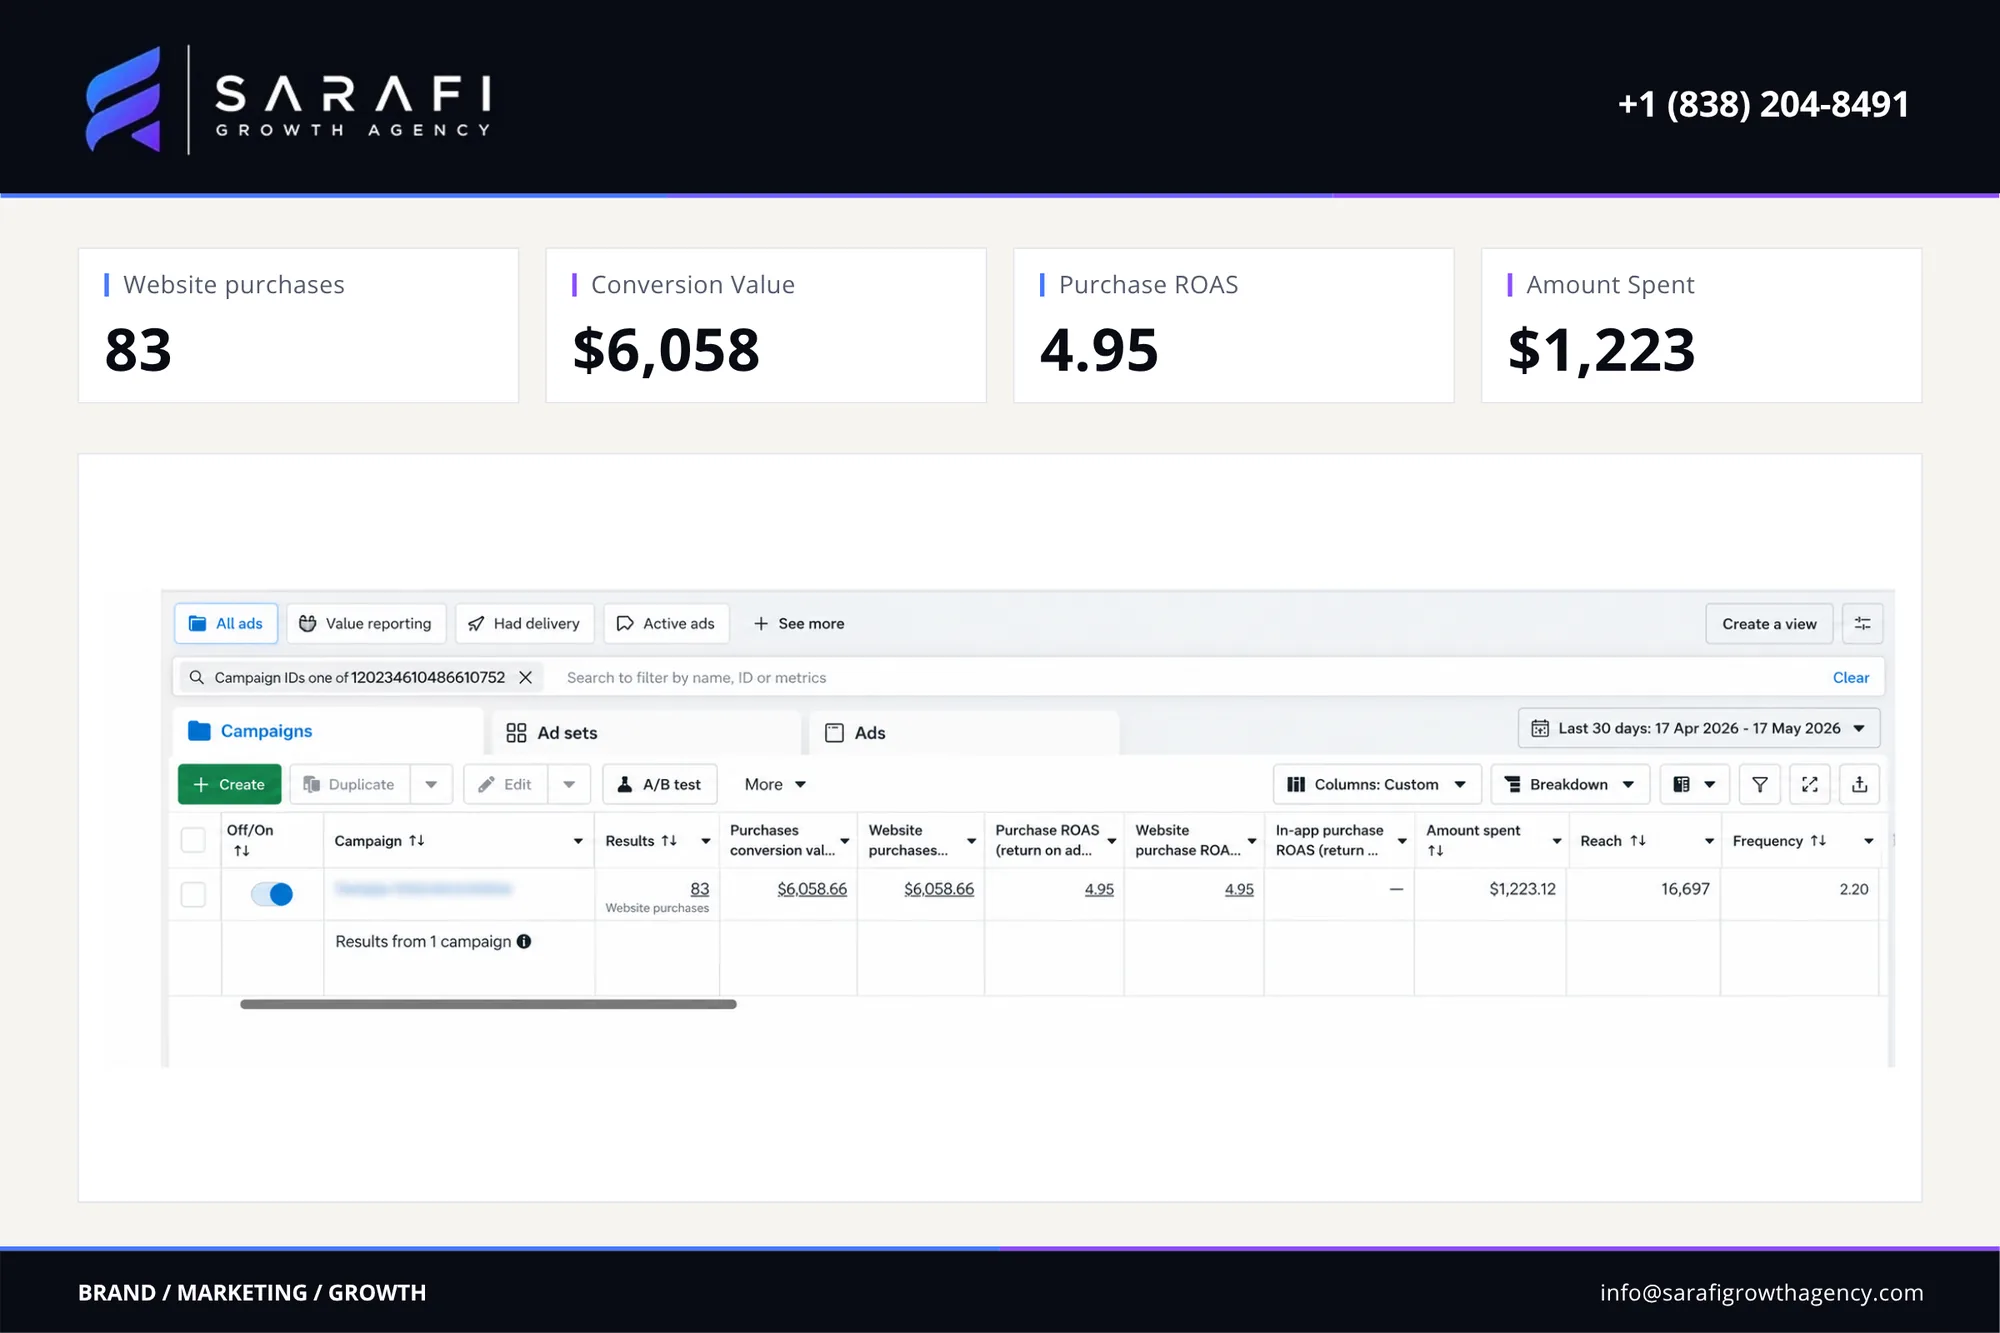
Task: Click the green Create button
Action: click(229, 784)
